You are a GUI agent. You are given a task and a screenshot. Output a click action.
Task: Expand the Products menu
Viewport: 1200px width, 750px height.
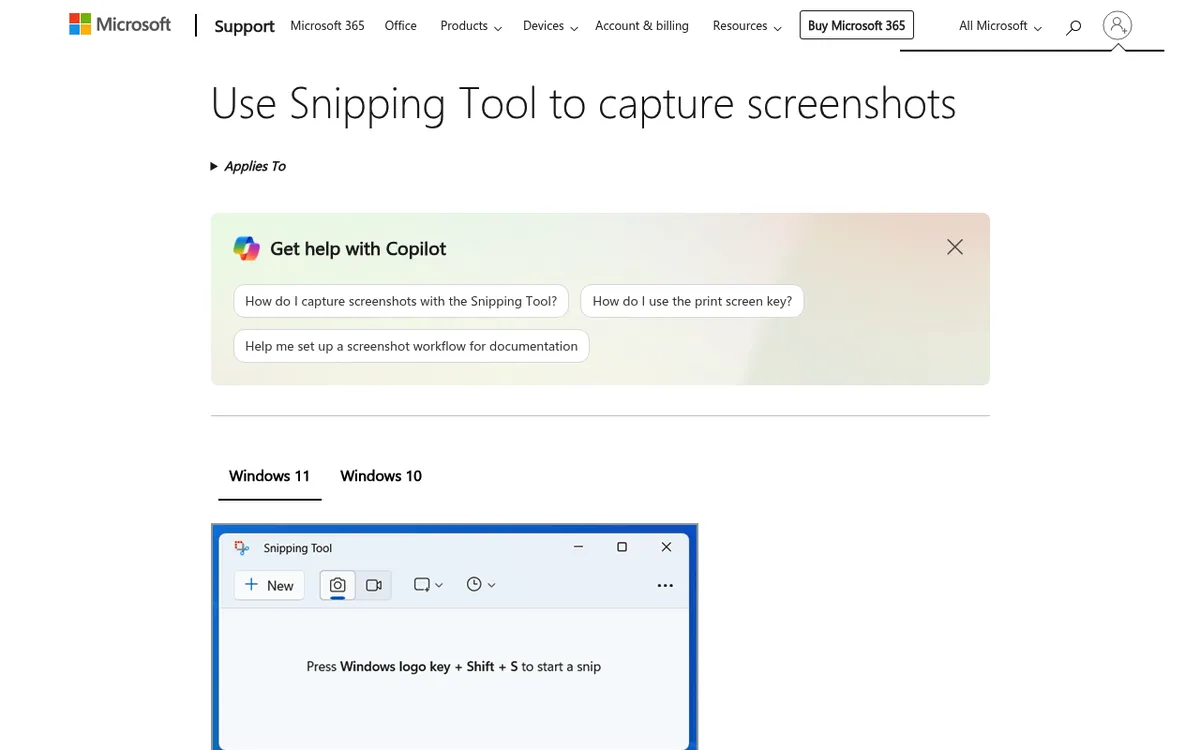471,26
